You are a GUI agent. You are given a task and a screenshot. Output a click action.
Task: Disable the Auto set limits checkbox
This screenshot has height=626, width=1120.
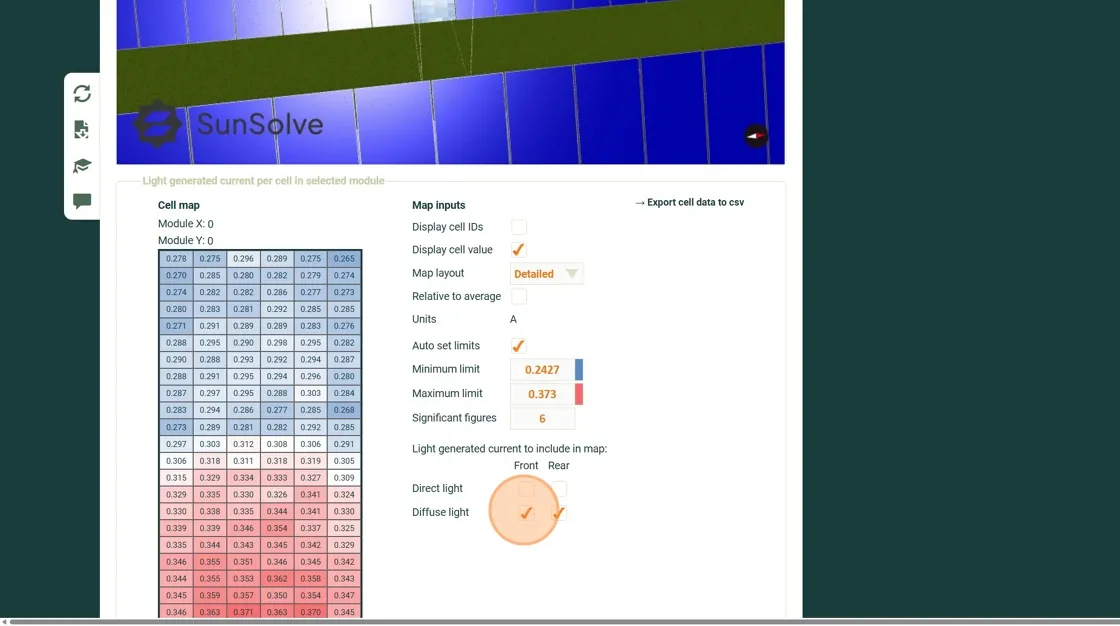pyautogui.click(x=518, y=346)
